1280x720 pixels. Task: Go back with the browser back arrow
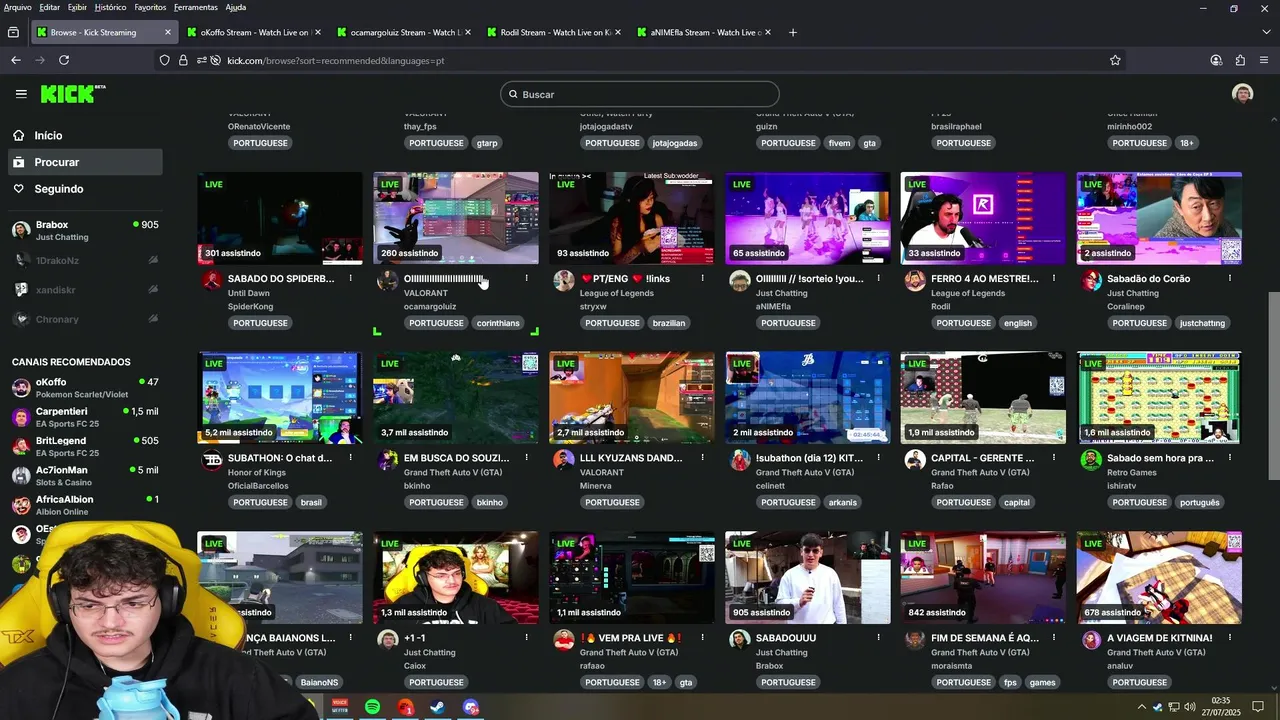(16, 60)
